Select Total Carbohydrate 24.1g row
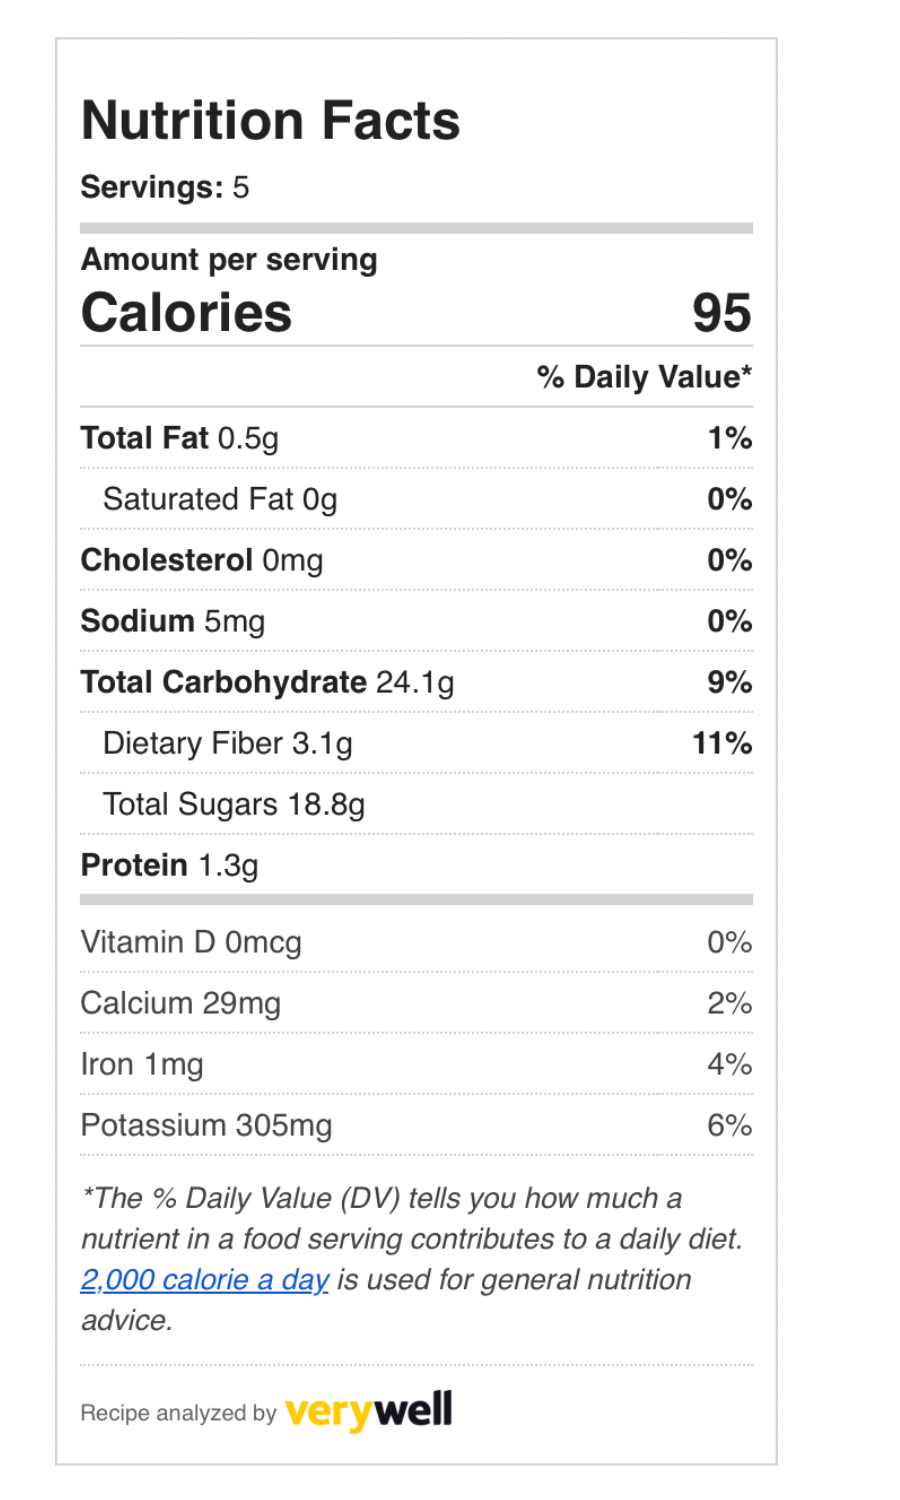Viewport: 900px width, 1500px height. pyautogui.click(x=416, y=682)
